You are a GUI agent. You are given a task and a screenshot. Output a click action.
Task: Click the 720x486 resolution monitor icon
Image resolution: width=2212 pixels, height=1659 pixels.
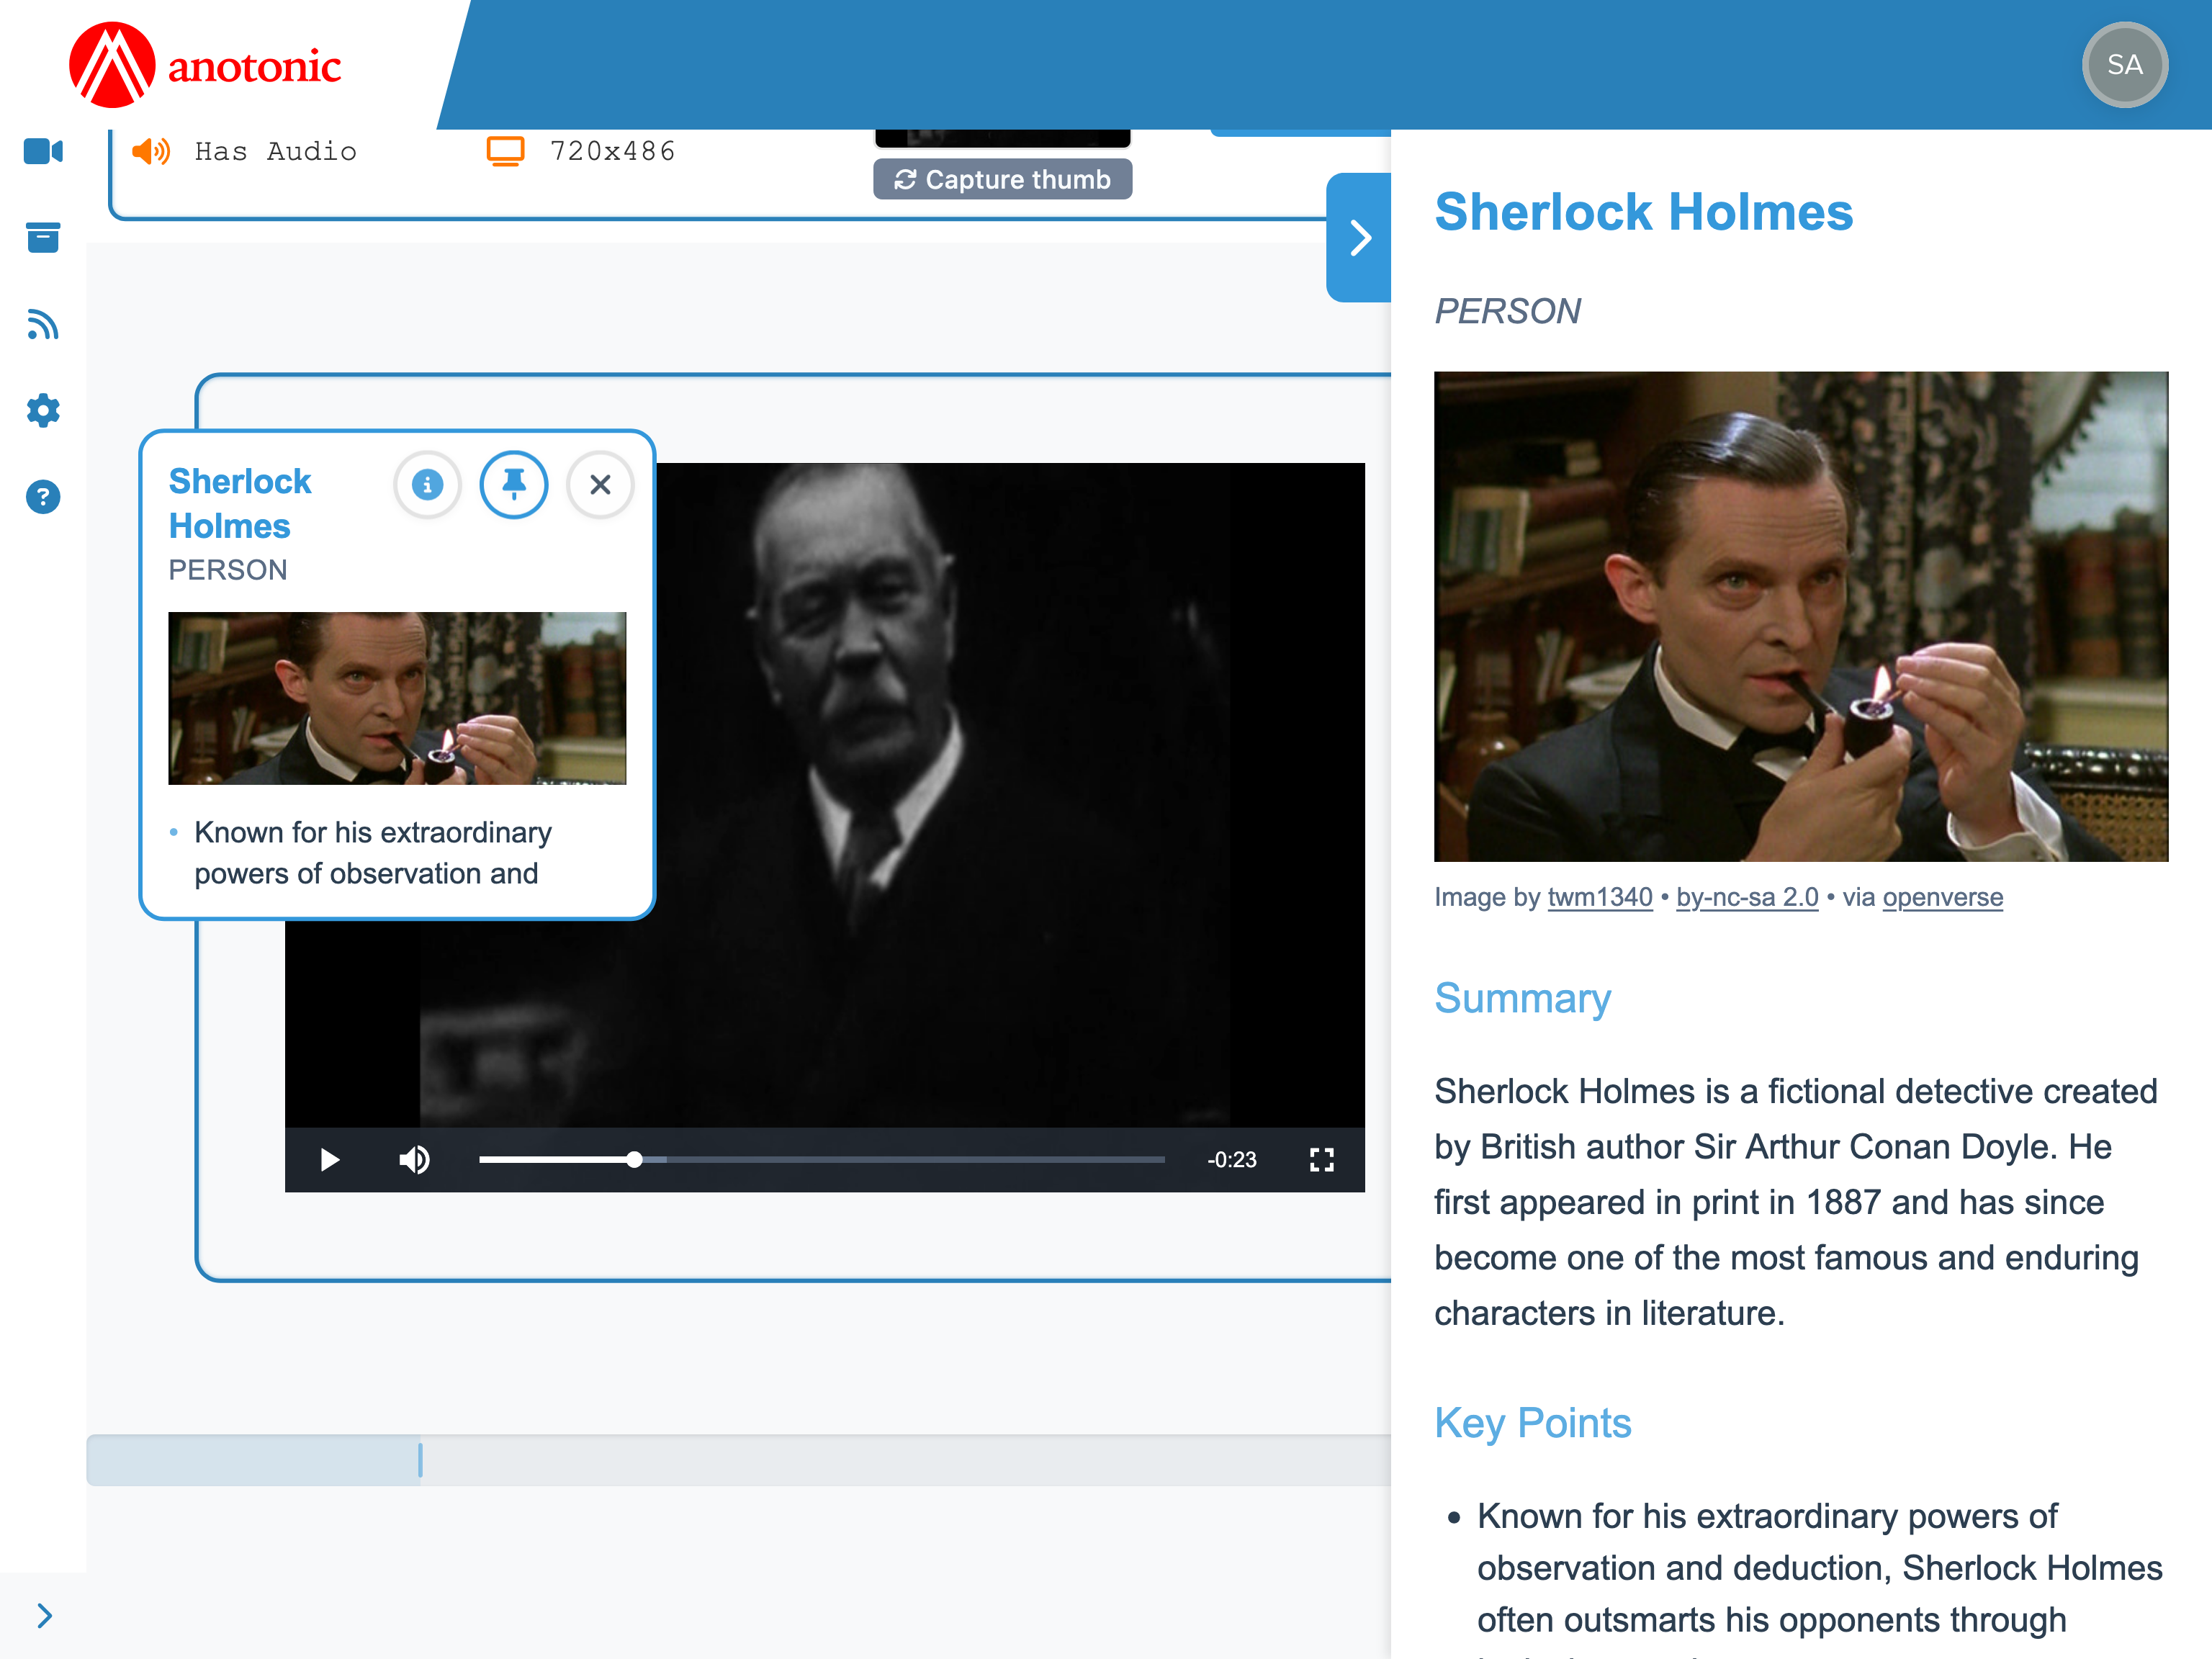pyautogui.click(x=505, y=151)
